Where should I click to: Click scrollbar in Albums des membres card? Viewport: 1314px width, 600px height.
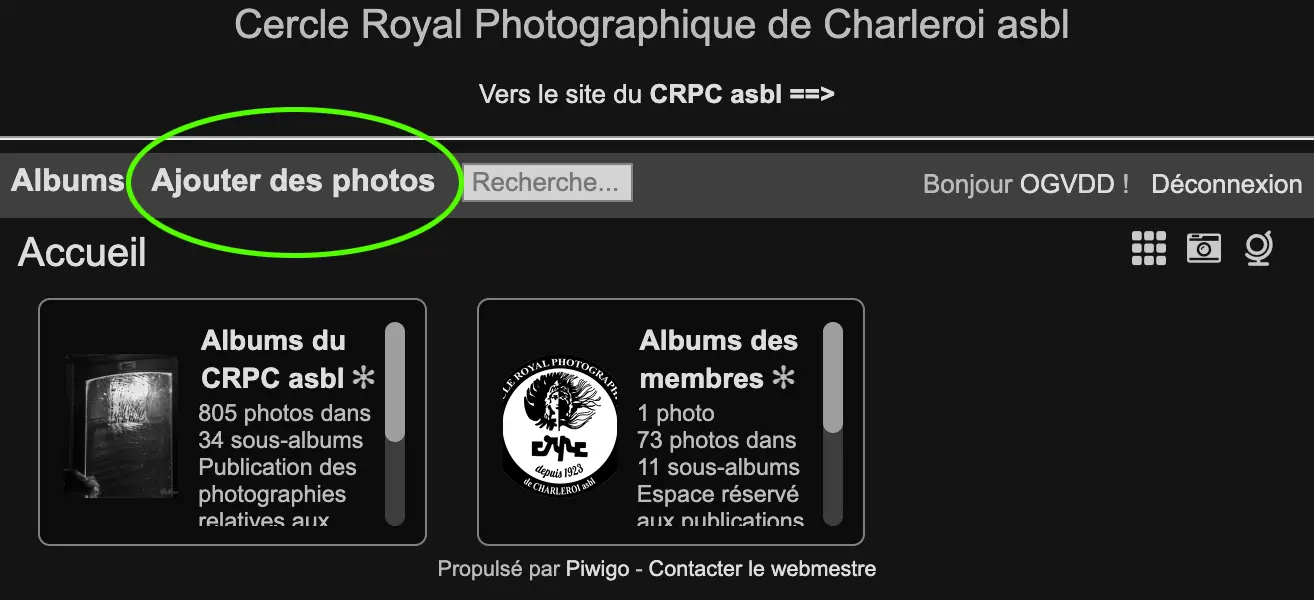833,423
